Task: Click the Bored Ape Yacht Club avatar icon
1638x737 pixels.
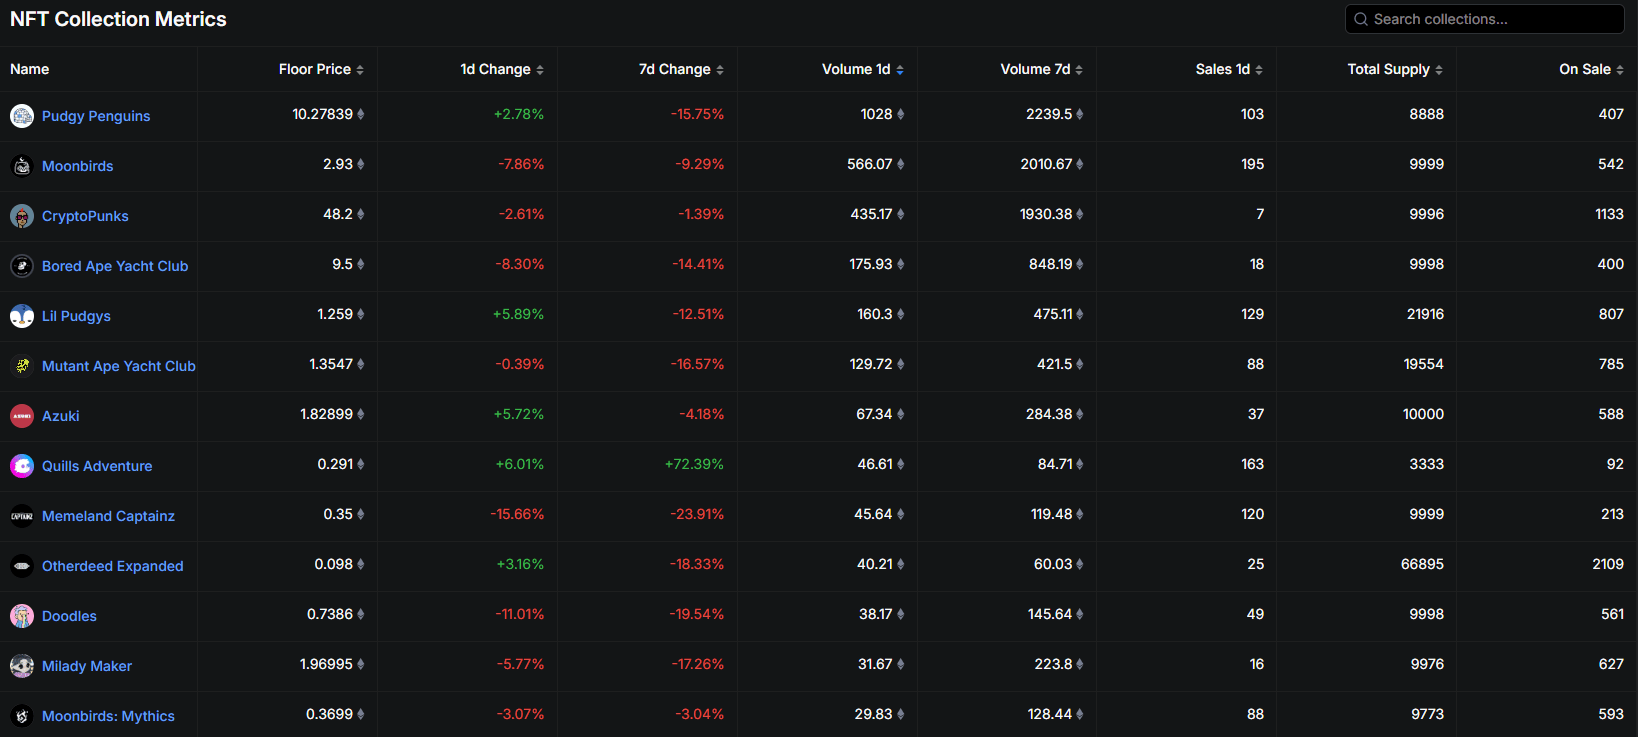Action: click(x=22, y=266)
